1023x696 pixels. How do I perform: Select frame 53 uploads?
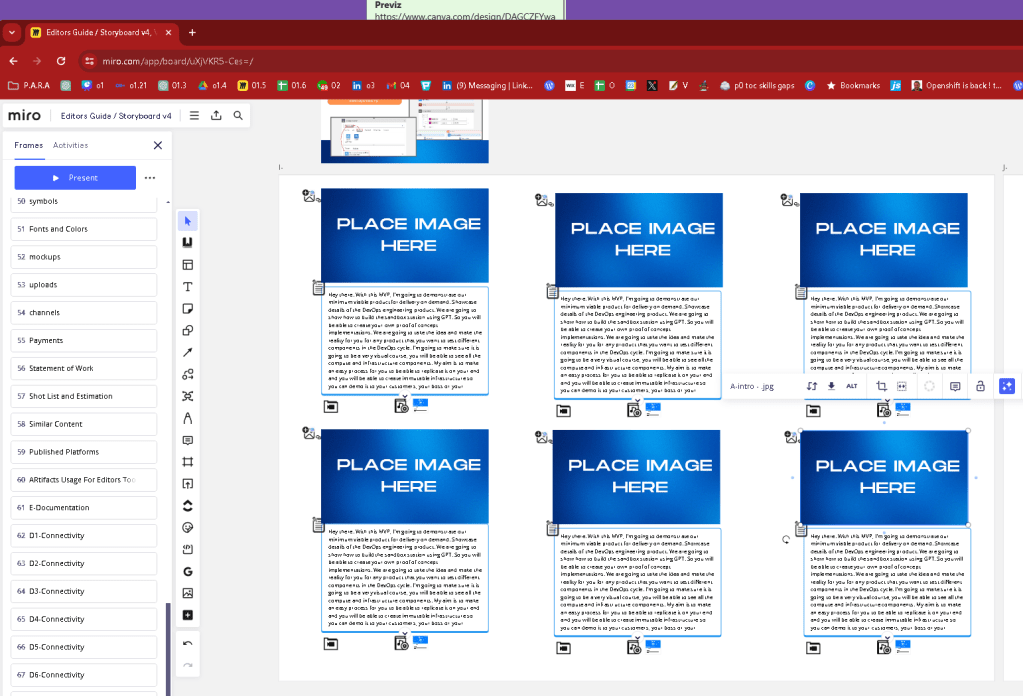click(84, 285)
